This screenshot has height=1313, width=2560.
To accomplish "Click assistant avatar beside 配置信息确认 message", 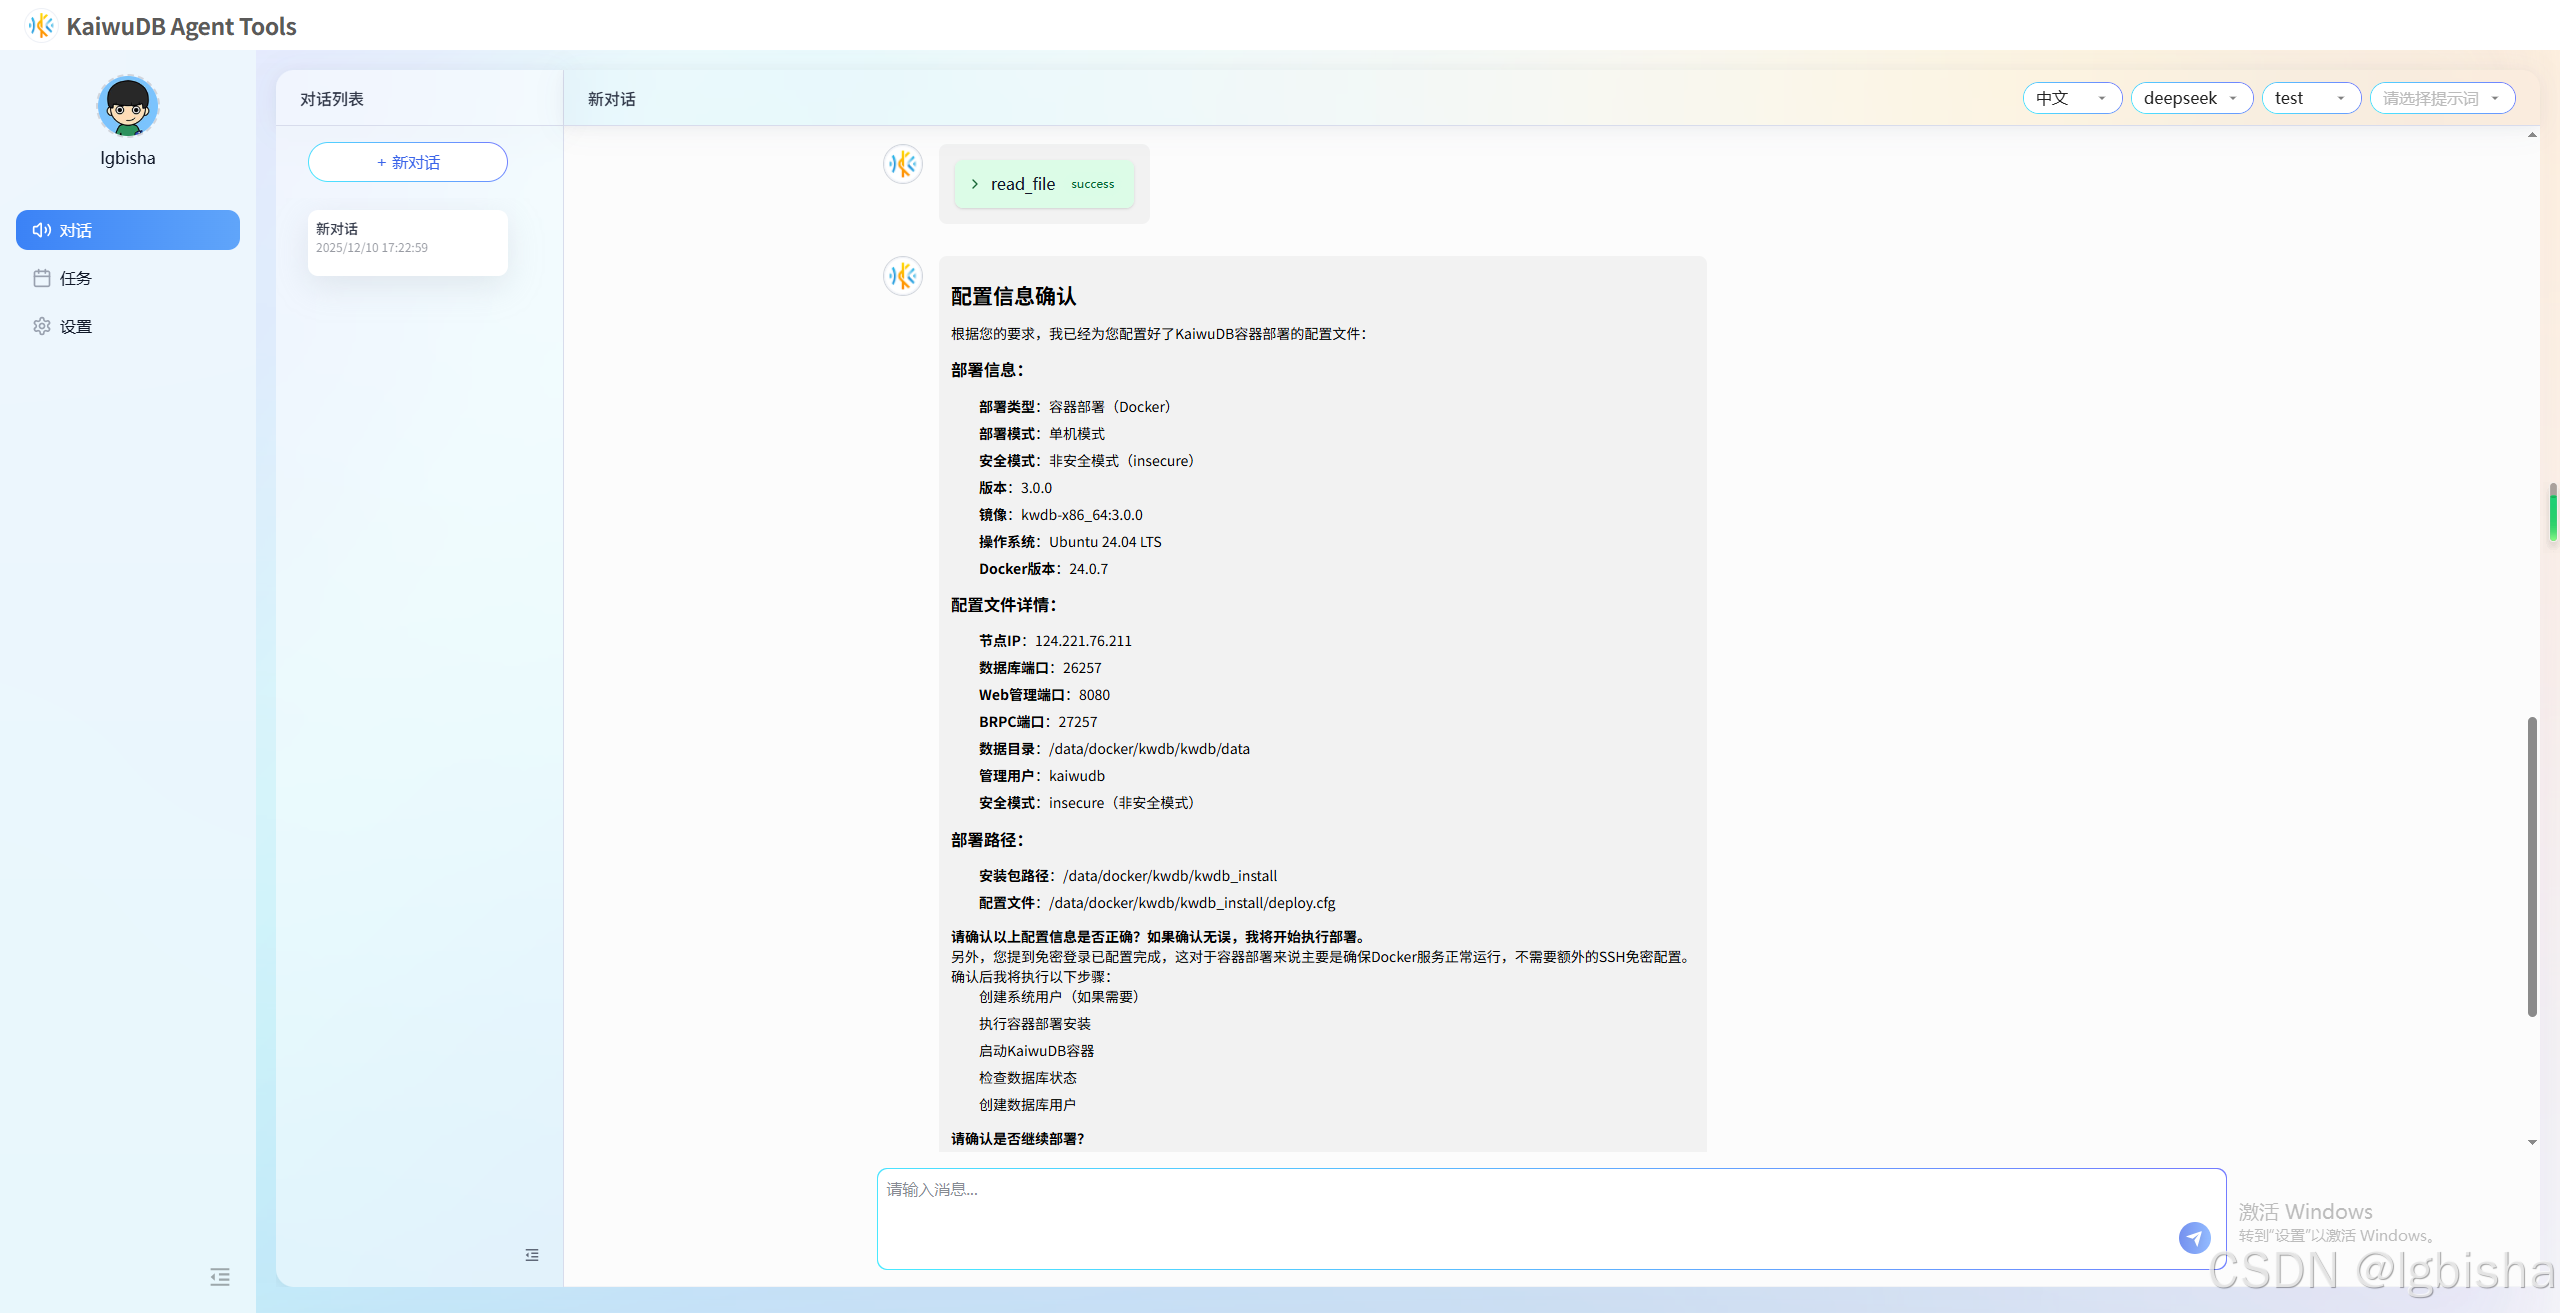I will pyautogui.click(x=902, y=276).
